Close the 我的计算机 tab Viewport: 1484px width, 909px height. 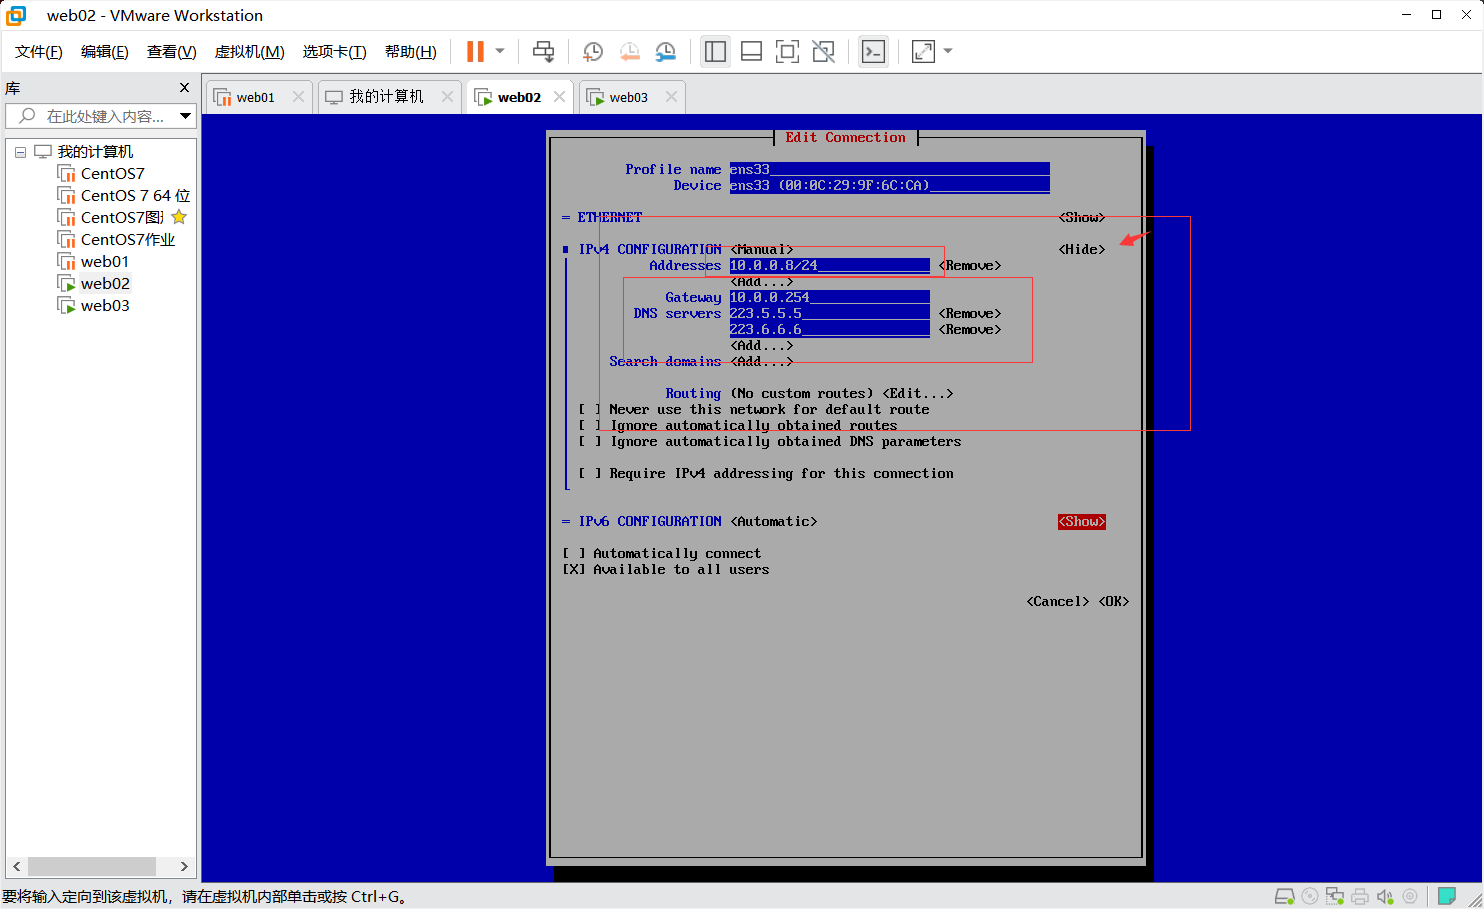(x=447, y=97)
